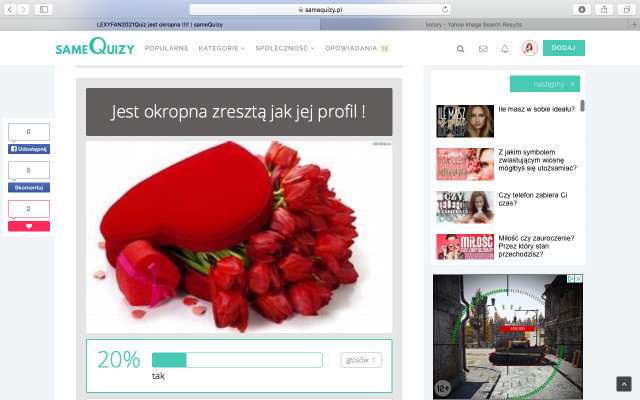The image size is (640, 400).
Task: Click the Safari share icon
Action: click(x=604, y=9)
